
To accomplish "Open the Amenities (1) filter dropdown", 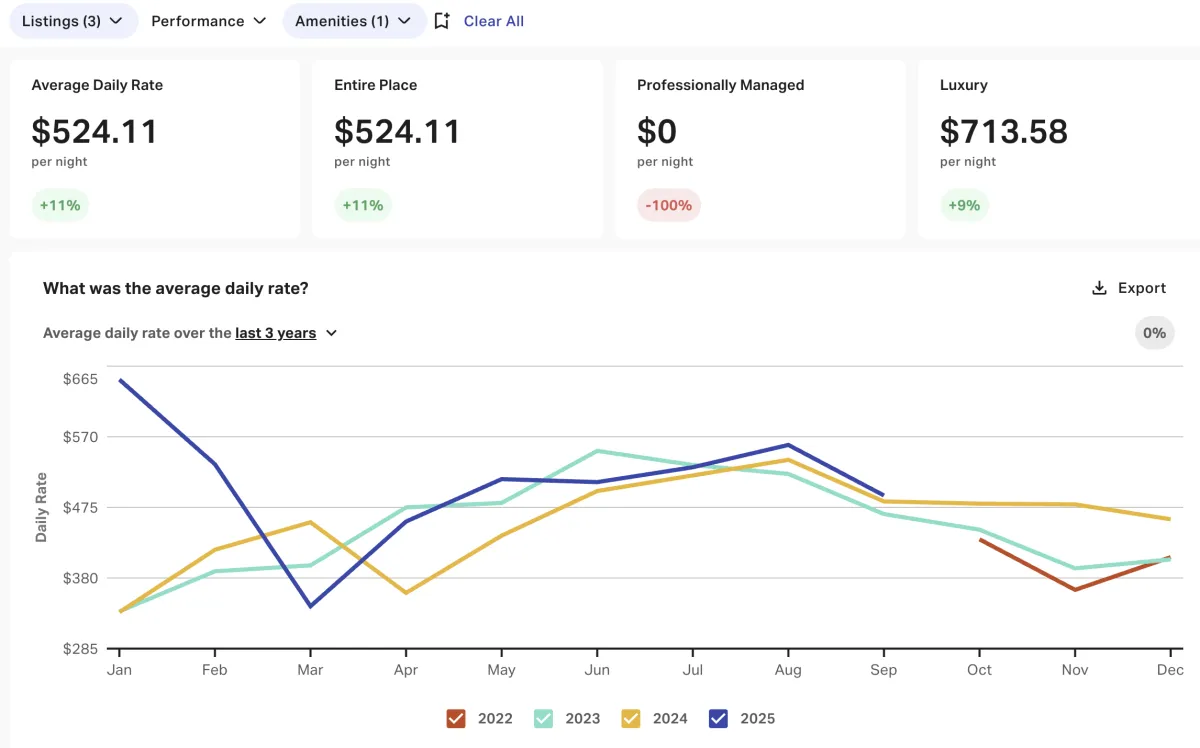I will [x=353, y=21].
